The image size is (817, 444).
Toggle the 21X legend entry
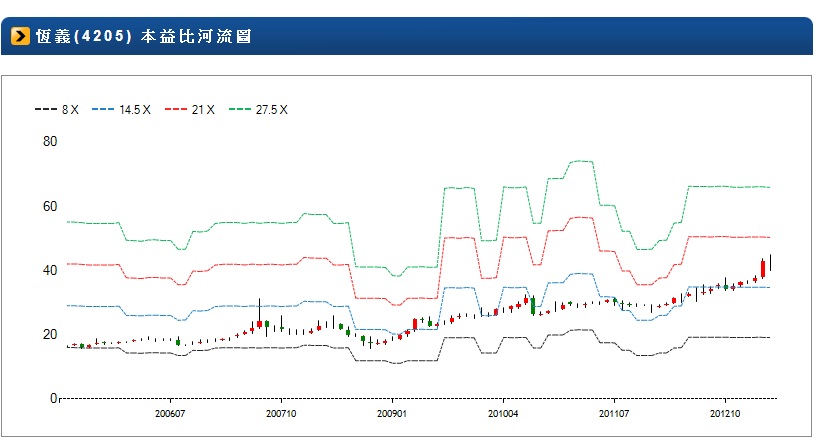click(x=190, y=109)
